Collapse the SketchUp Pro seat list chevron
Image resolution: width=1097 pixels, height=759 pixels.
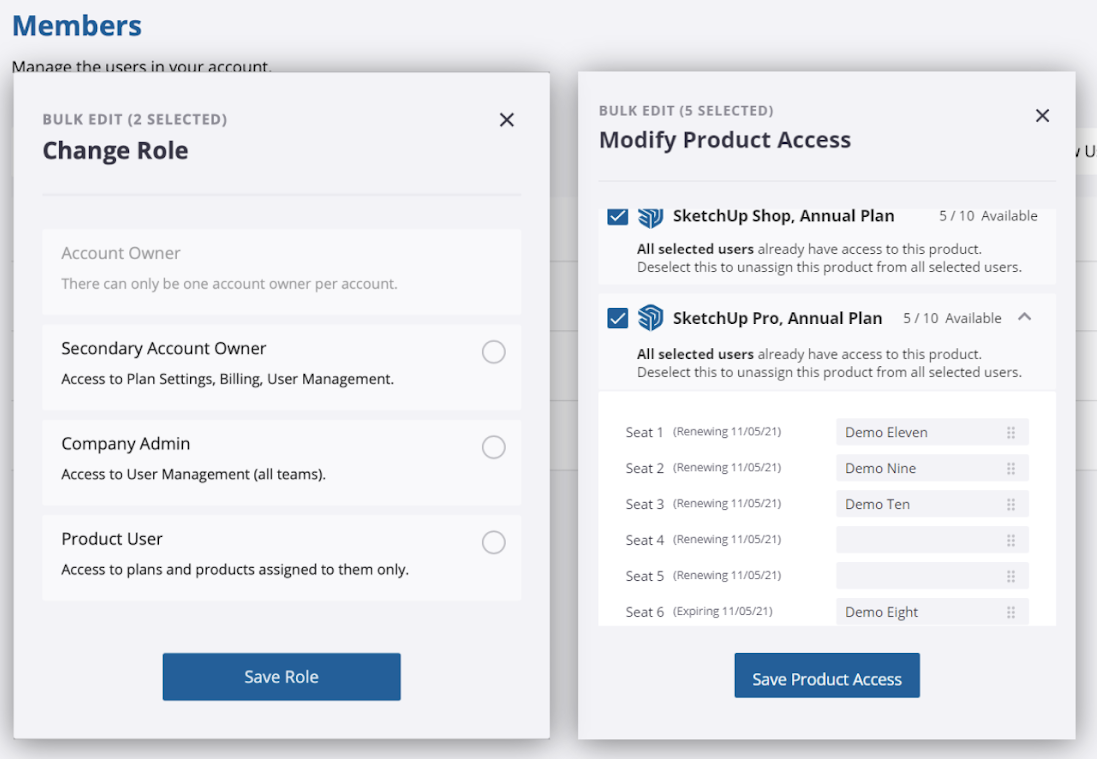(1024, 317)
